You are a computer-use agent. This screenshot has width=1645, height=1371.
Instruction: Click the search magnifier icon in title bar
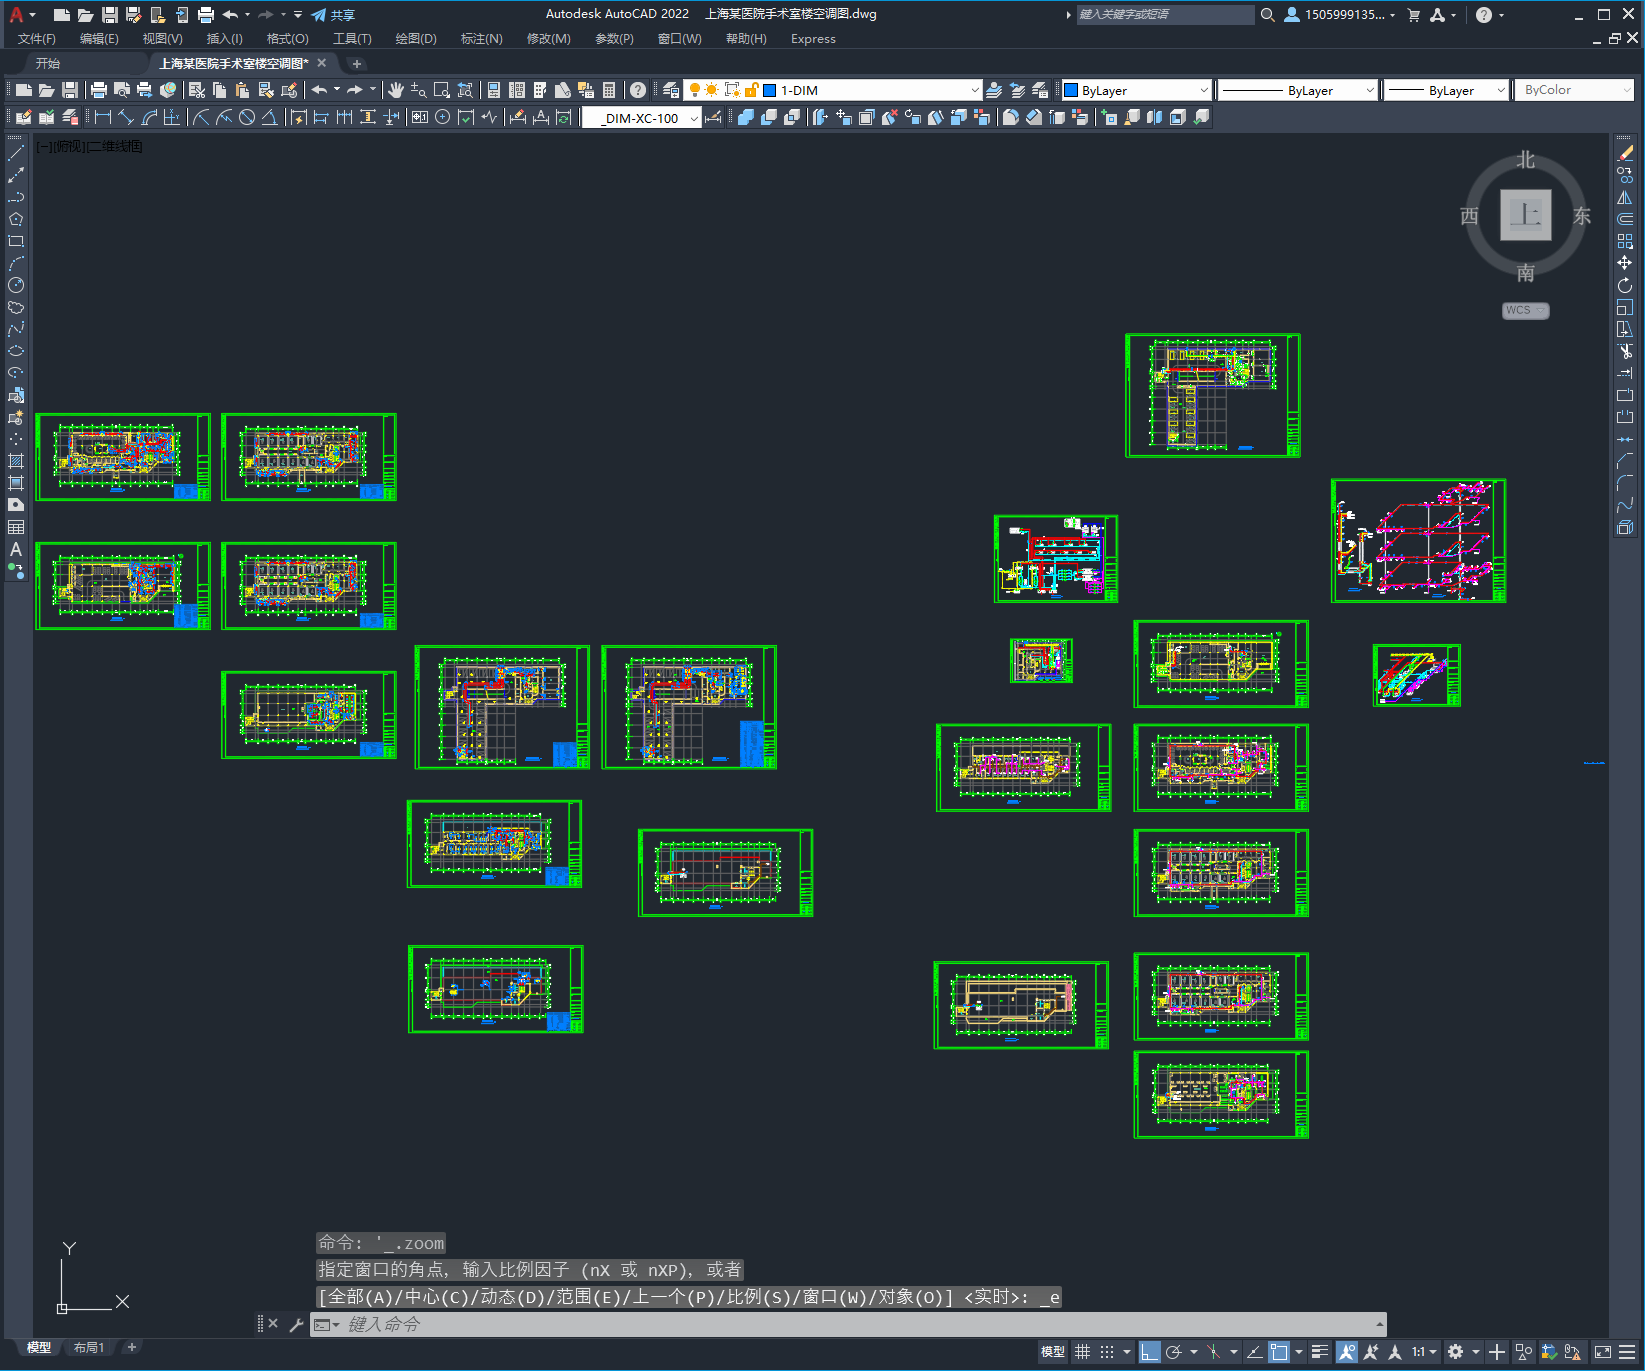(1267, 14)
